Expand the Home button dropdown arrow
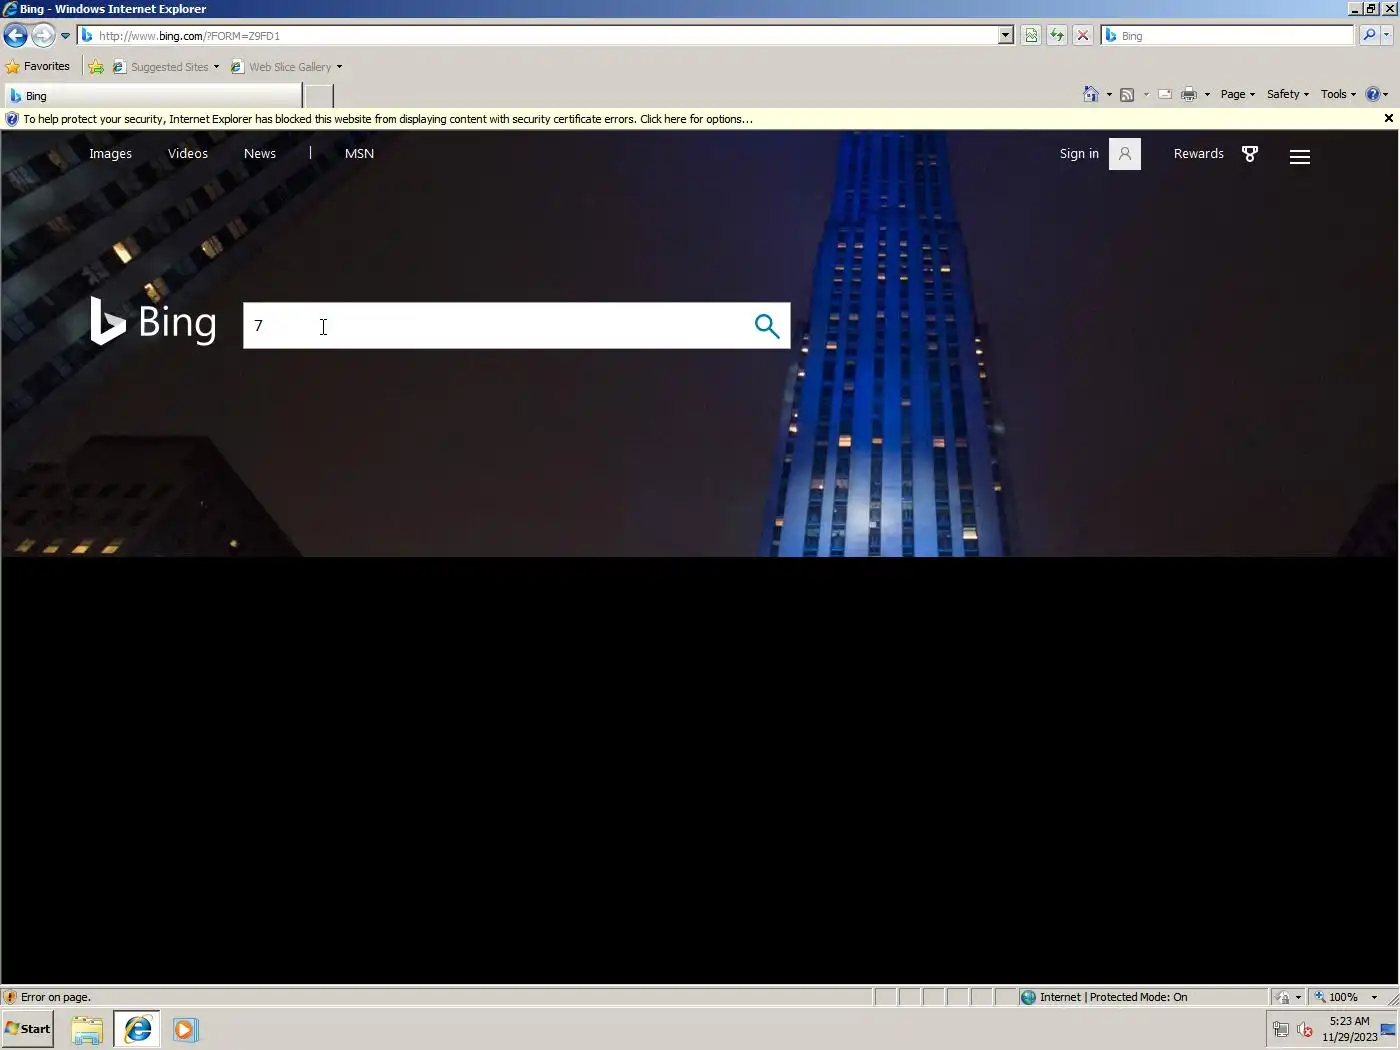Viewport: 1400px width, 1050px height. point(1109,95)
